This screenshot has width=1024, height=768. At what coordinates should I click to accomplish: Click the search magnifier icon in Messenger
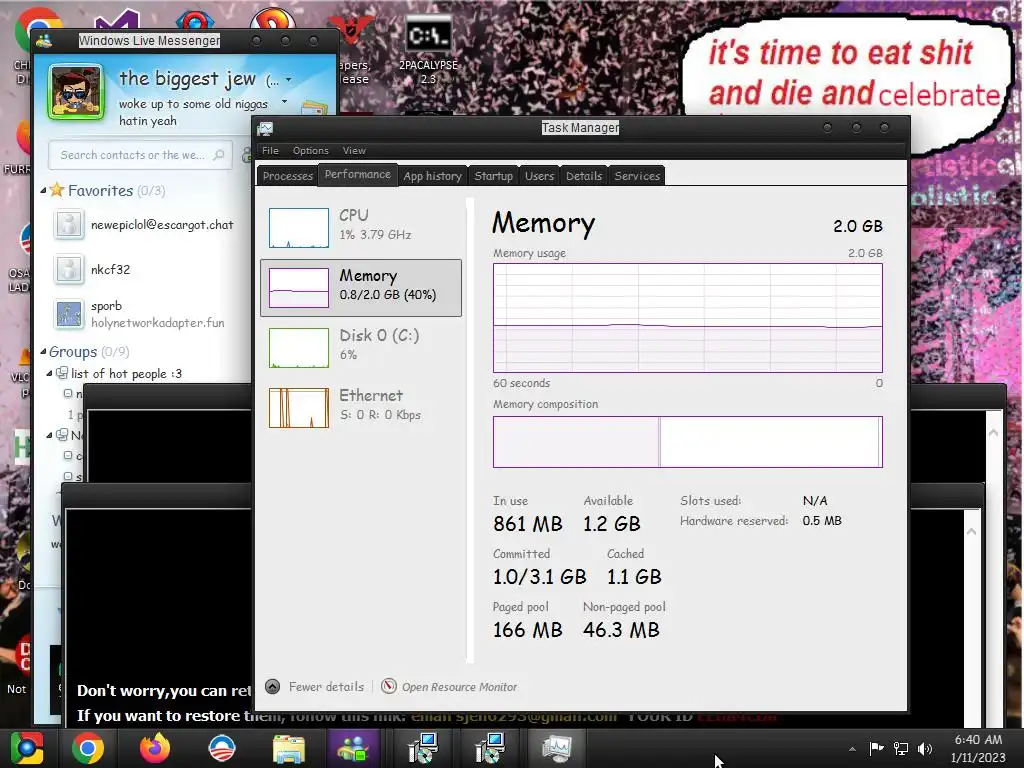(x=219, y=155)
